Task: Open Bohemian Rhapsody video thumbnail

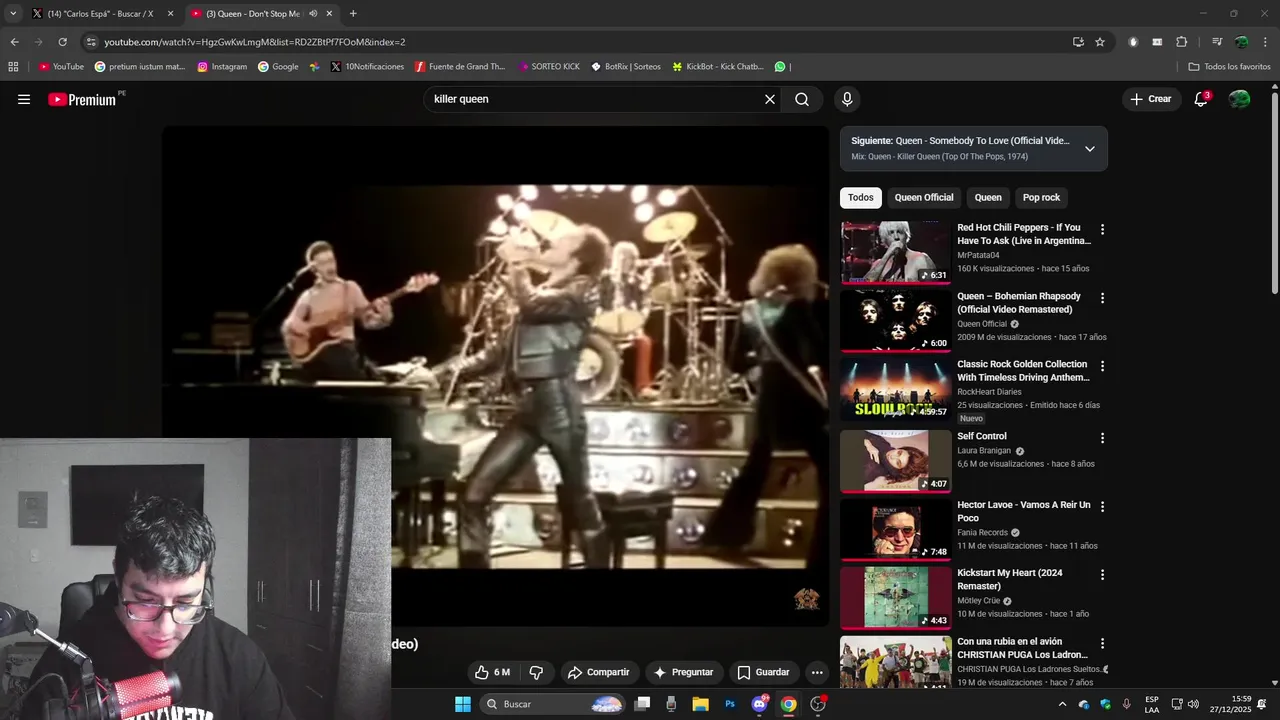Action: coord(896,322)
